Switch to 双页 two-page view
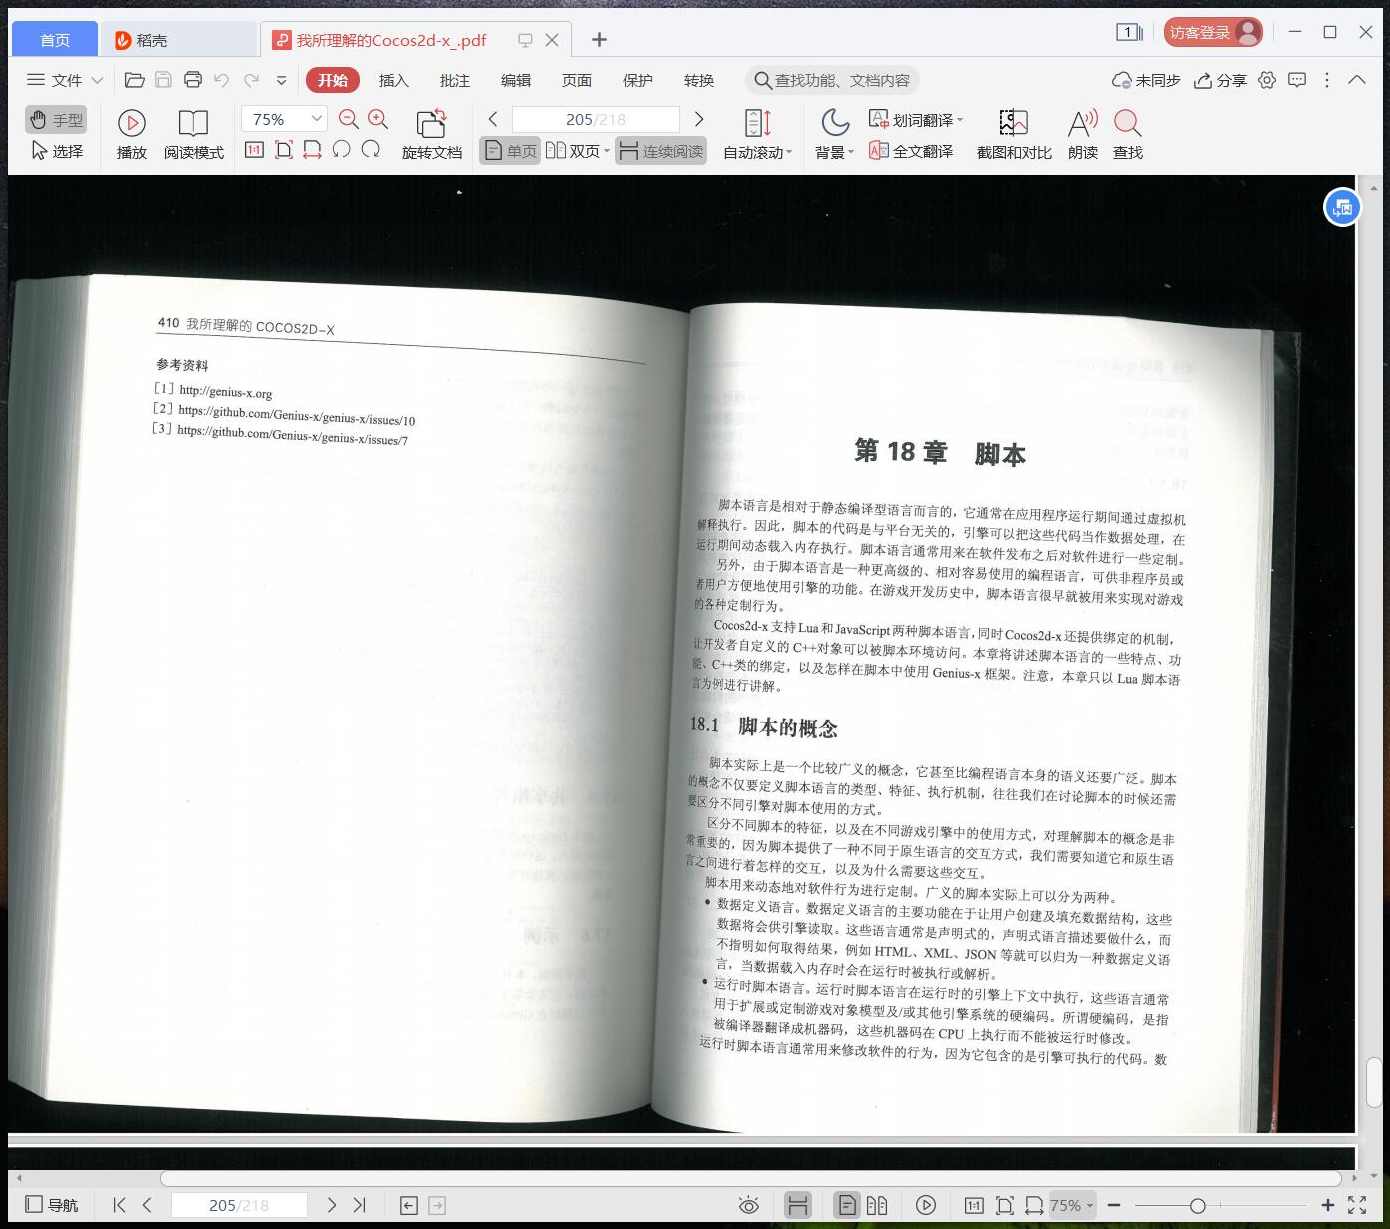Screen dimensions: 1390x1229 coord(577,151)
